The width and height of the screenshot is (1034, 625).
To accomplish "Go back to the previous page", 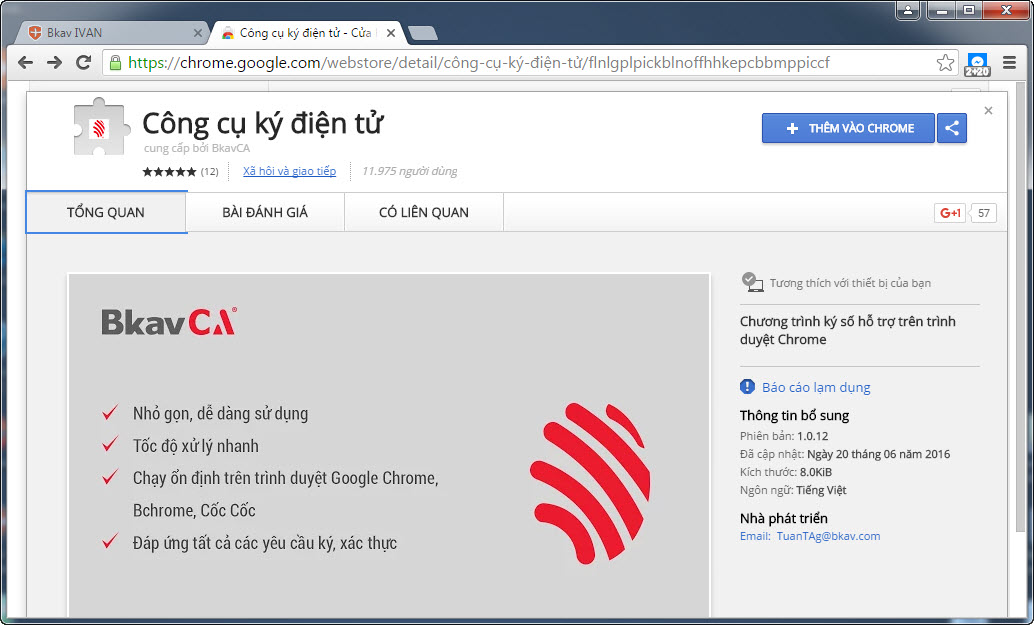I will click(x=25, y=63).
